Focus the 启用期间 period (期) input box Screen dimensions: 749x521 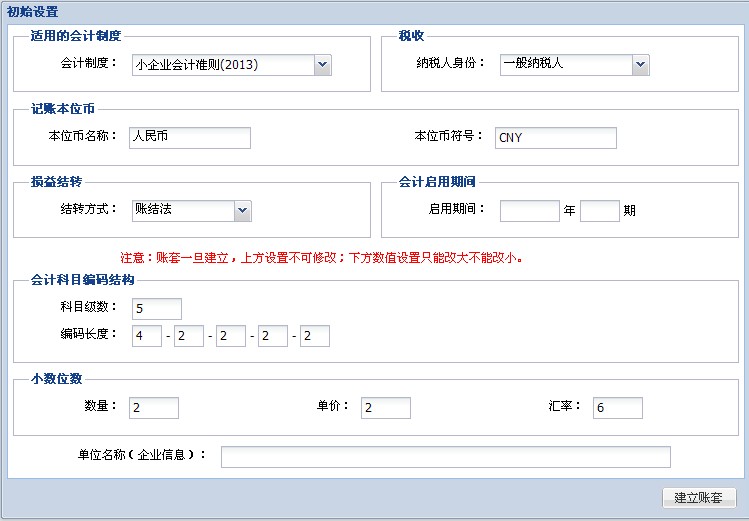click(x=600, y=210)
